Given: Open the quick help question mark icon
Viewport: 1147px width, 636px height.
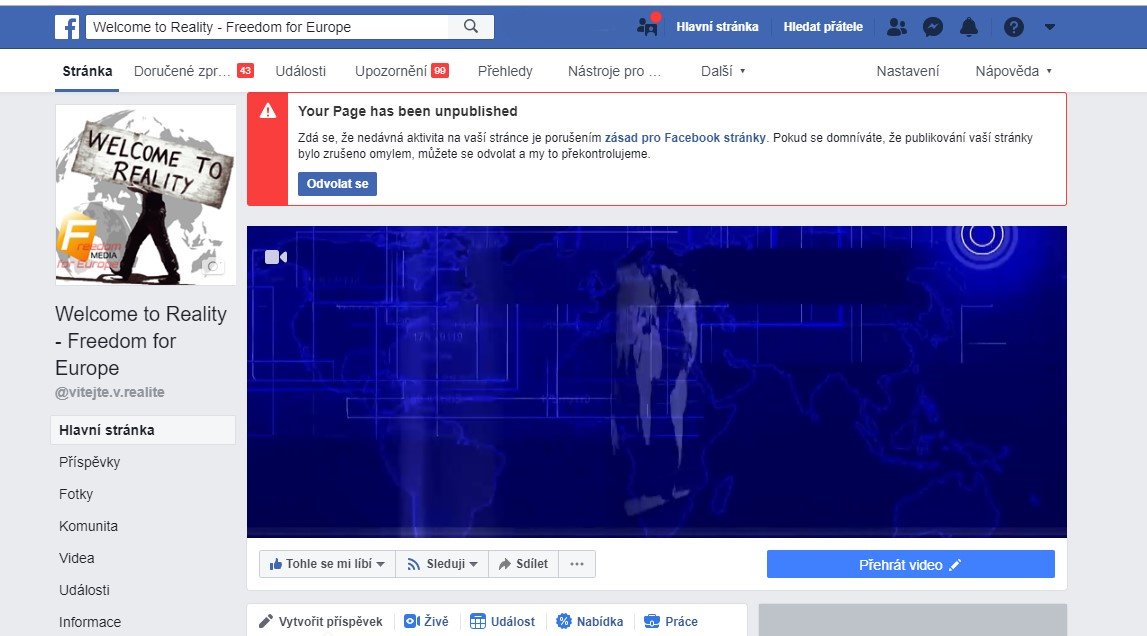Looking at the screenshot, I should pos(1013,27).
